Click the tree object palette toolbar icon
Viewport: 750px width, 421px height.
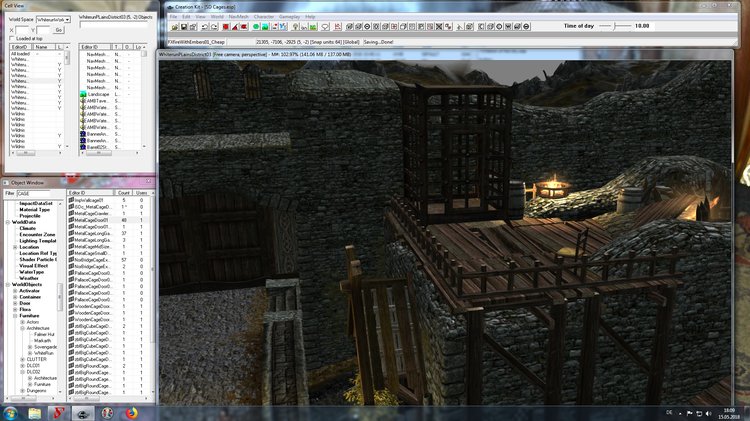coord(295,27)
